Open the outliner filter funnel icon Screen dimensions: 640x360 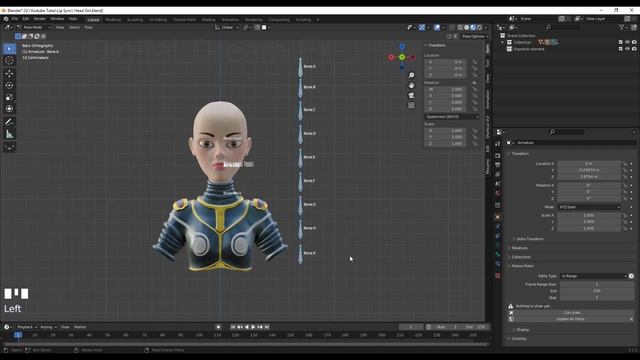622,27
